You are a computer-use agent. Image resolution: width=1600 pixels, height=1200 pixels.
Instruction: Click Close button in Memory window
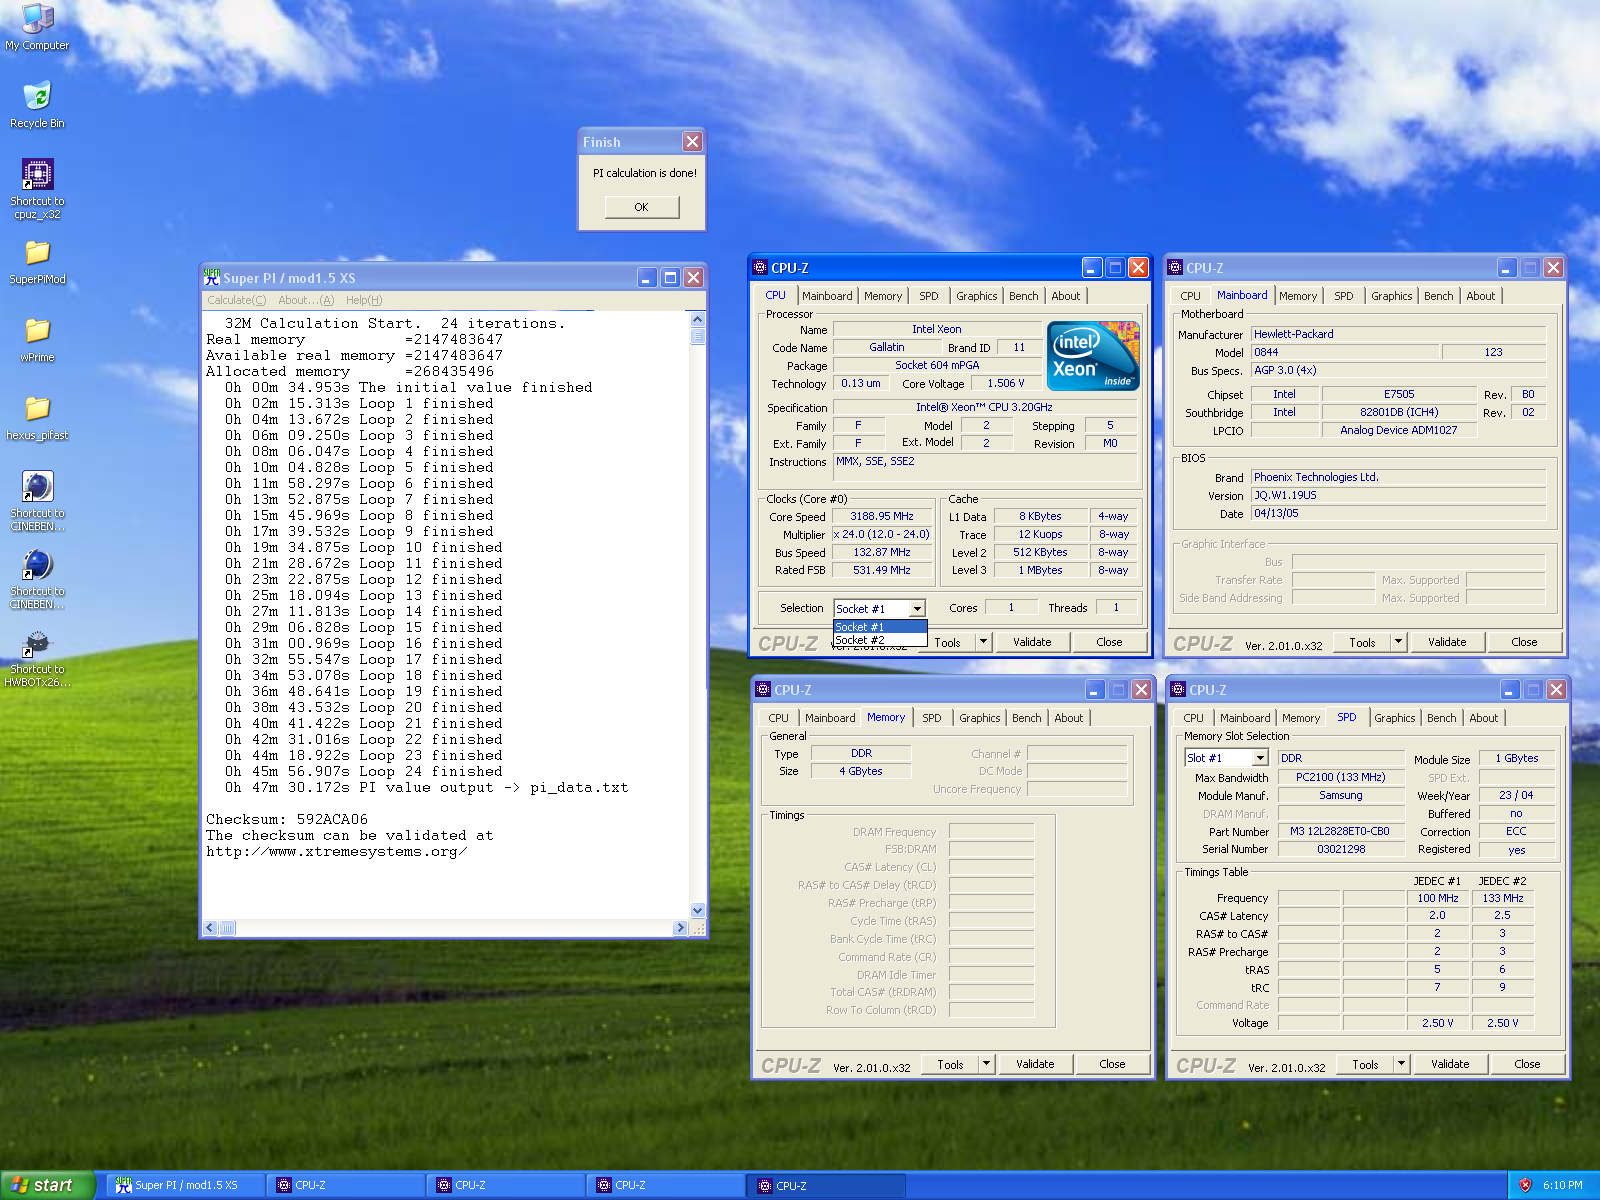(1112, 1064)
